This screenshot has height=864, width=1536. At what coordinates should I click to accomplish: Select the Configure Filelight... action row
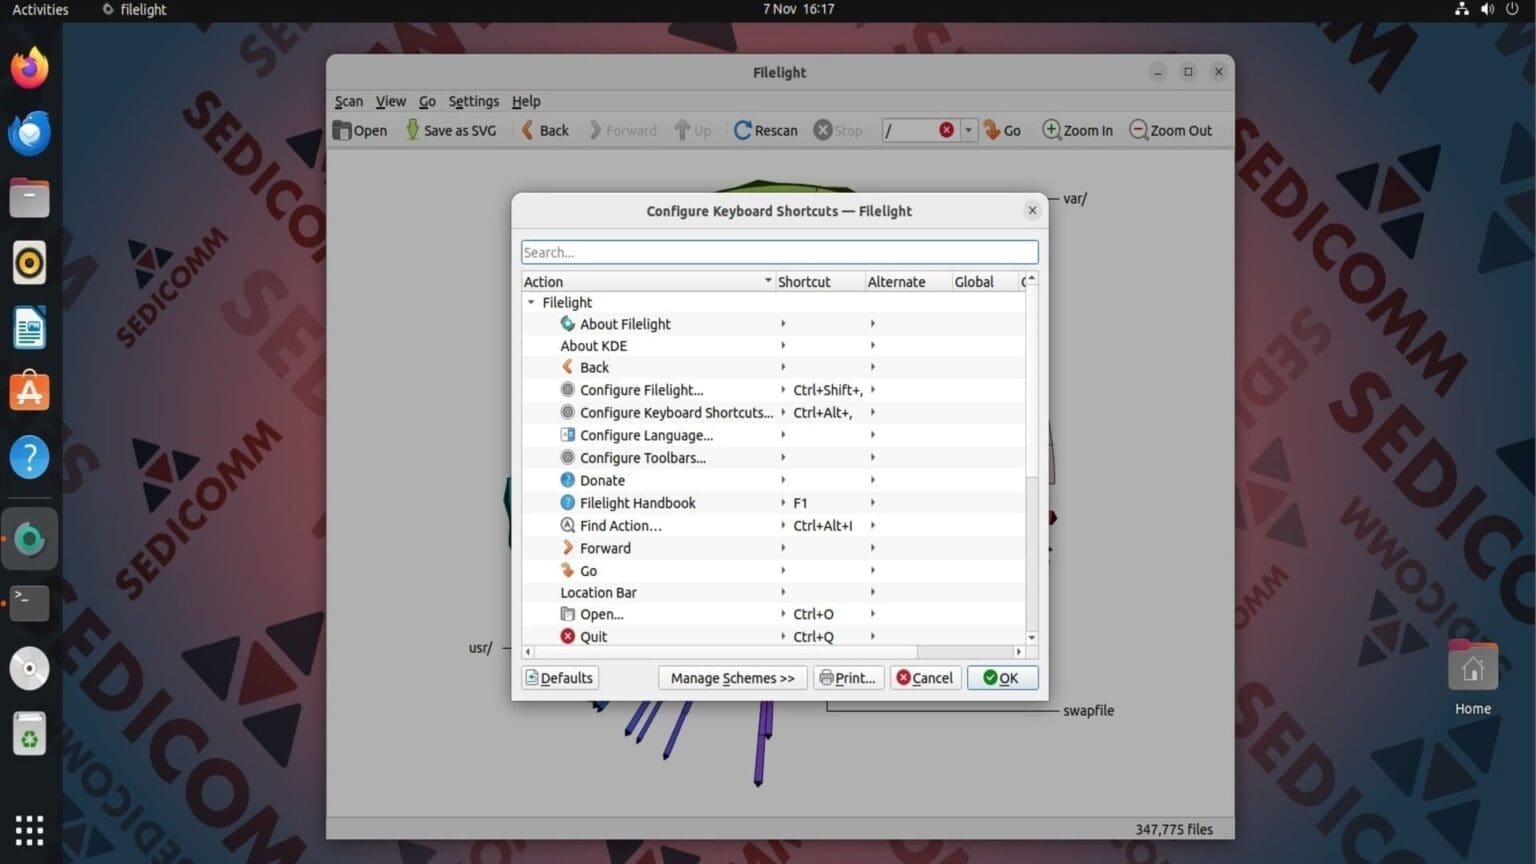coord(773,390)
